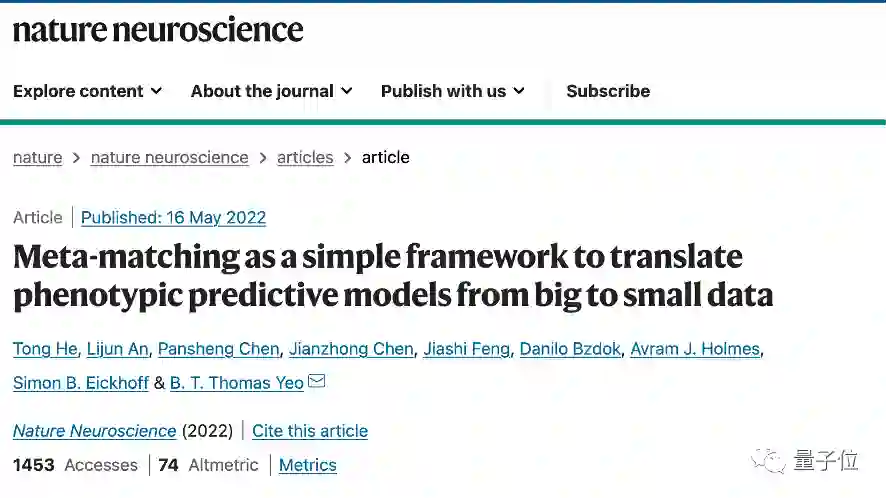Click the Nature Neuroscience journal citation link
887x499 pixels.
point(95,431)
